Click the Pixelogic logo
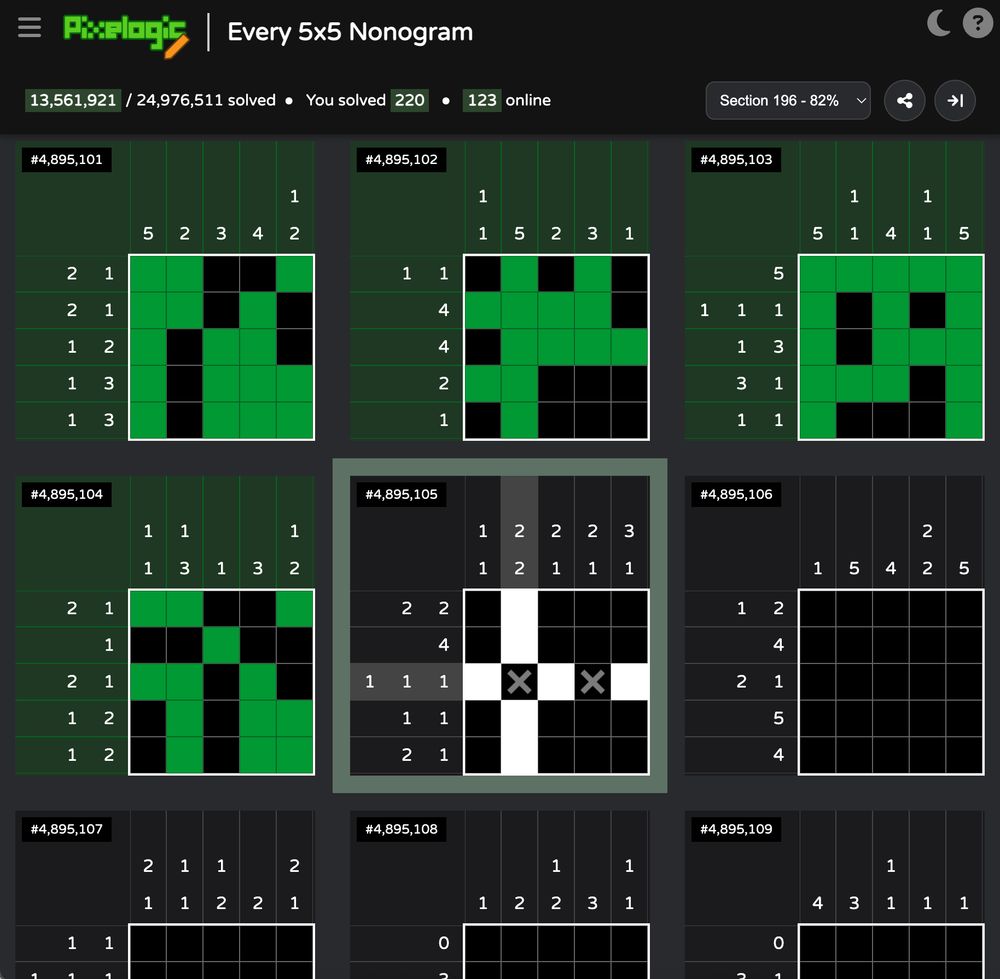 click(x=126, y=34)
